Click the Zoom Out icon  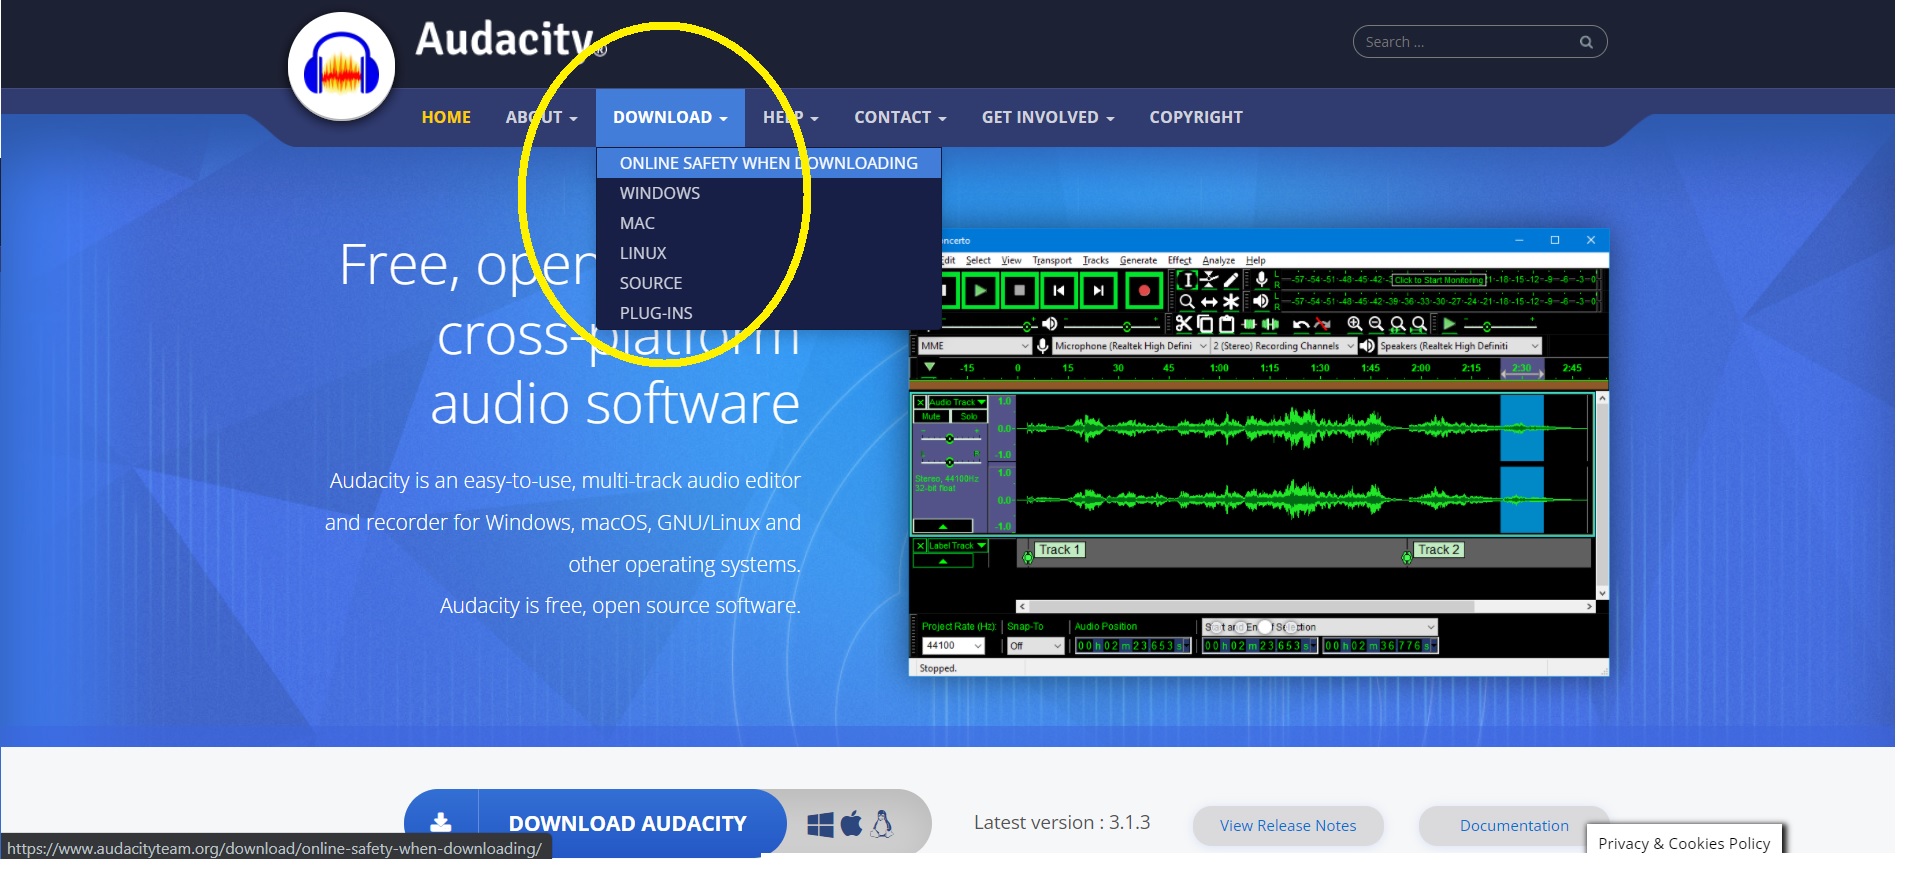pos(1376,324)
